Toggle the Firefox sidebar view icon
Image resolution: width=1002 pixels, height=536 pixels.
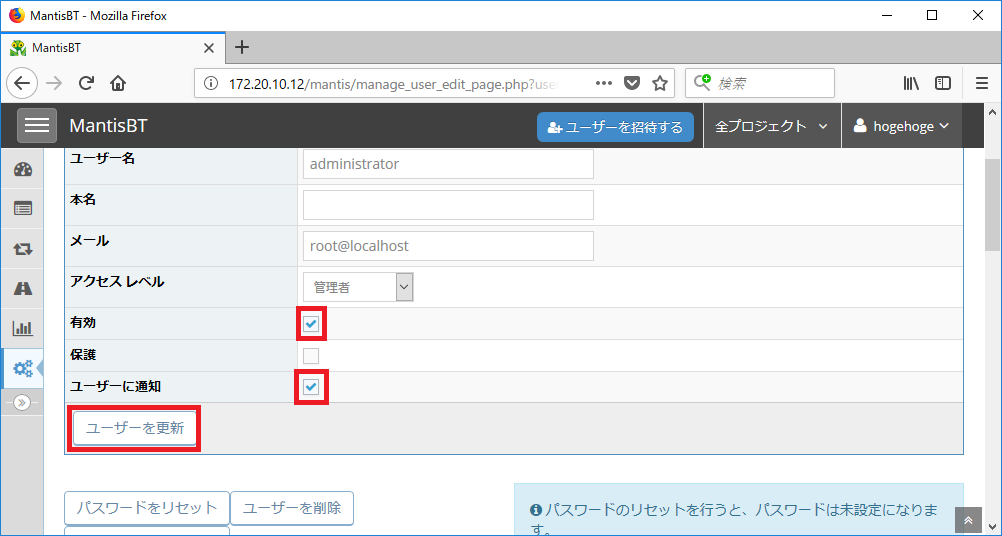click(943, 83)
